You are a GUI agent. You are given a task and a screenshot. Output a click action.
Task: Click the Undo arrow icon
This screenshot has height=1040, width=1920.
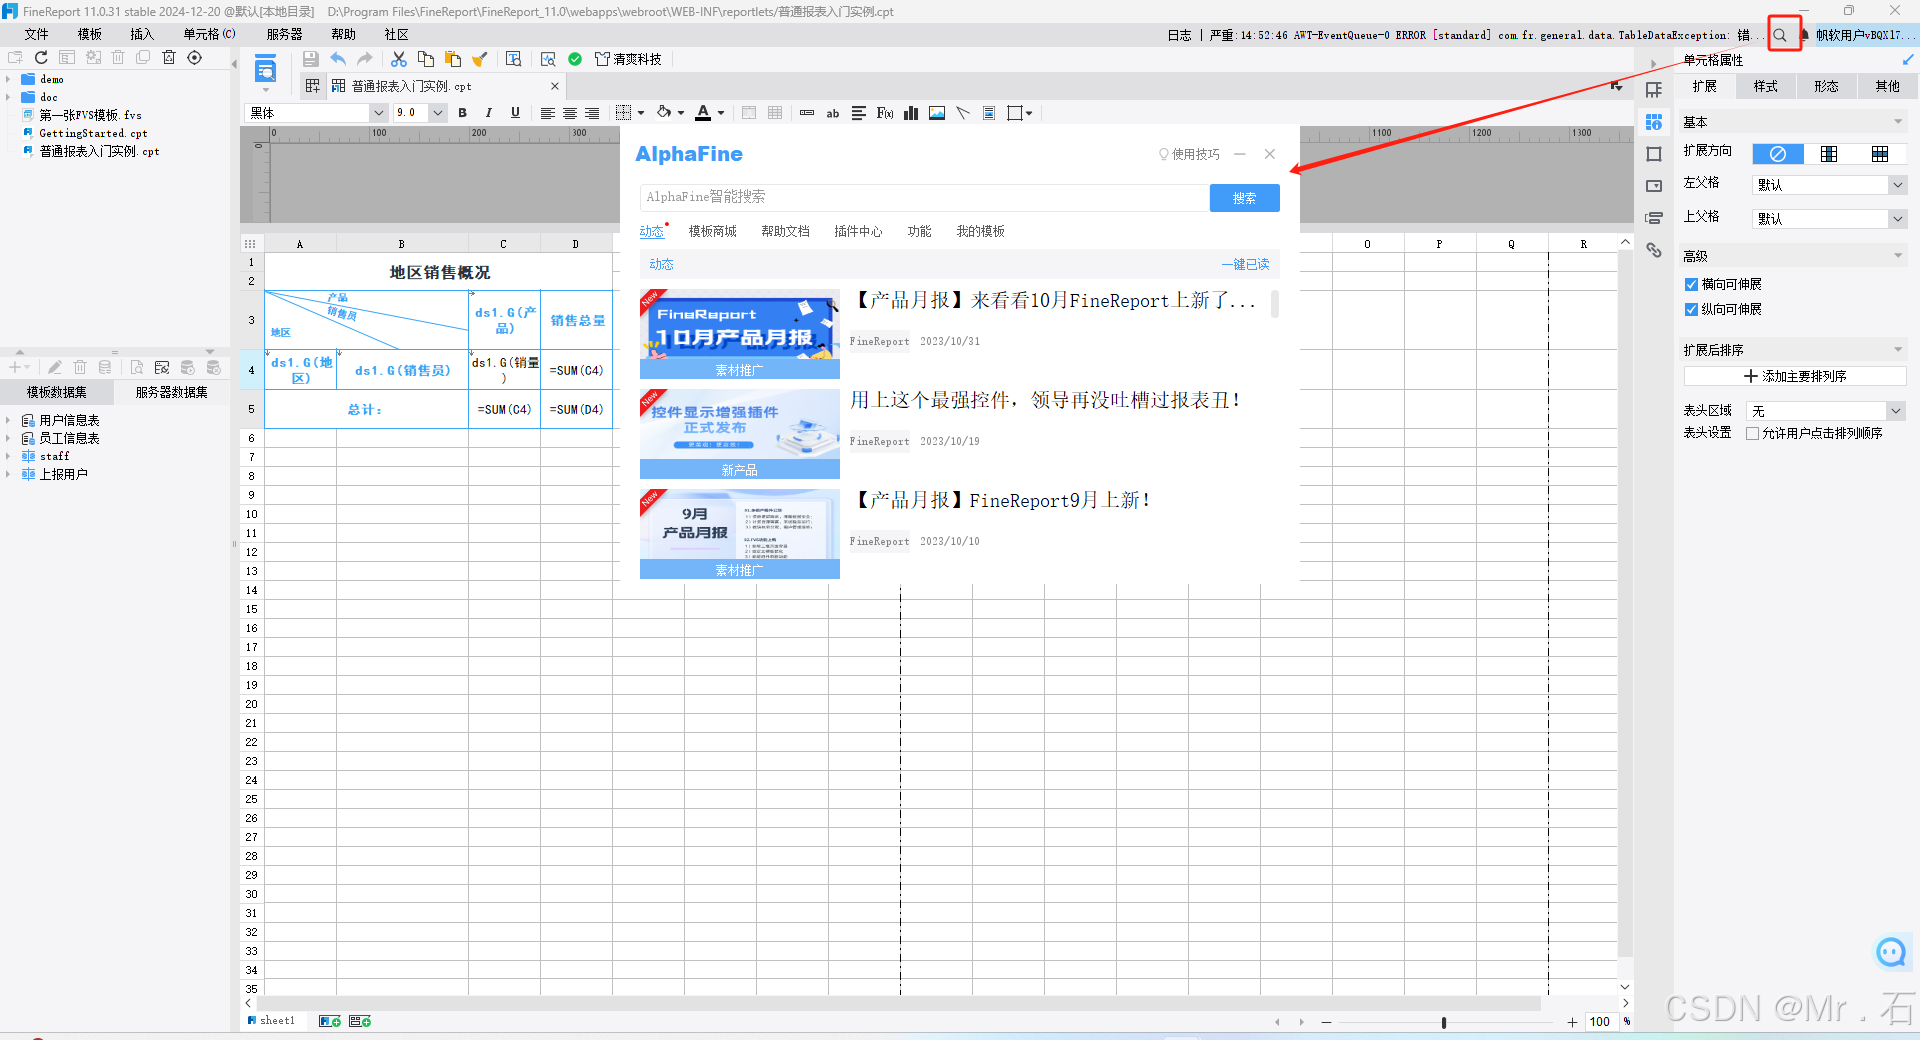point(338,59)
